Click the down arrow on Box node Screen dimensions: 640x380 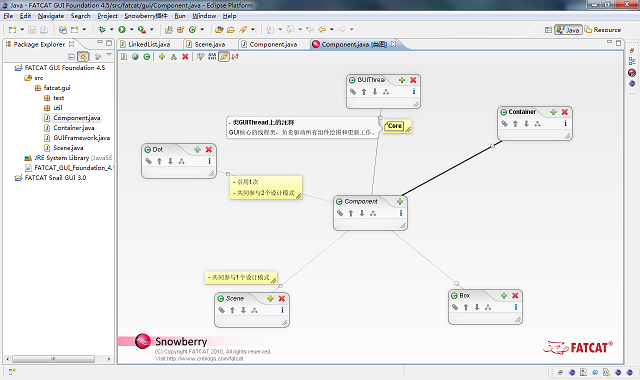[x=477, y=307]
